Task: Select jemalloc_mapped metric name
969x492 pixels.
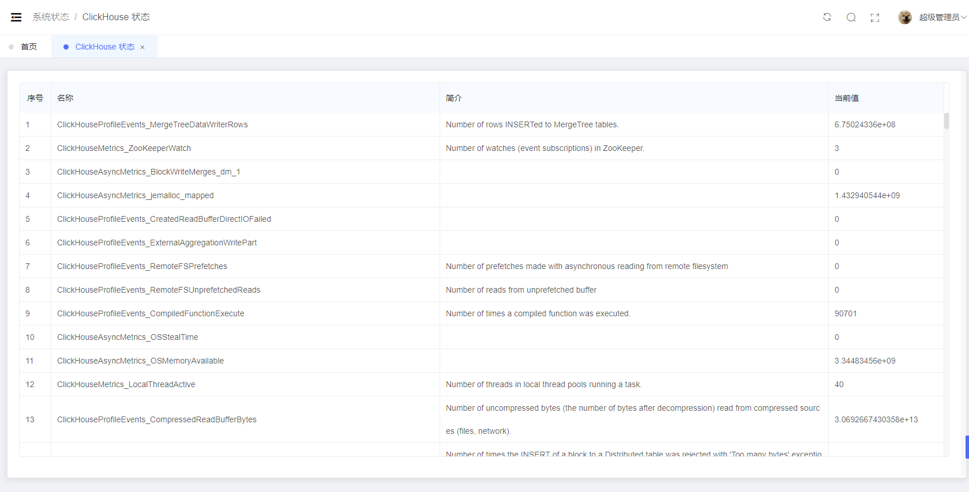Action: coord(135,195)
